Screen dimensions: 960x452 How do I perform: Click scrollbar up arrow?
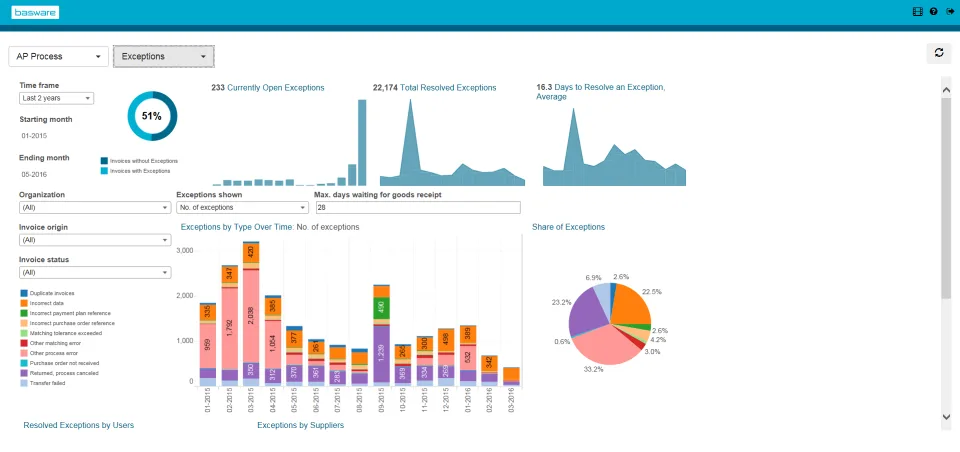[x=947, y=89]
